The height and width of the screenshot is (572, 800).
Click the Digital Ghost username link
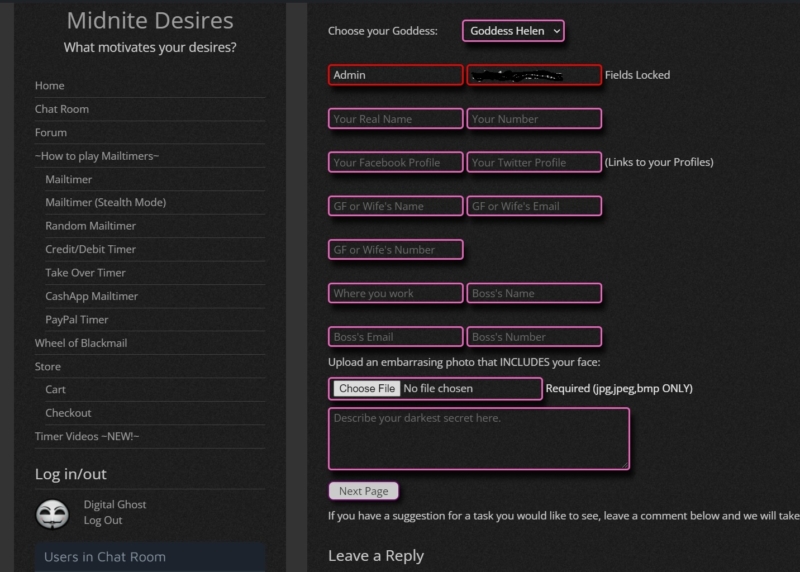coord(115,505)
